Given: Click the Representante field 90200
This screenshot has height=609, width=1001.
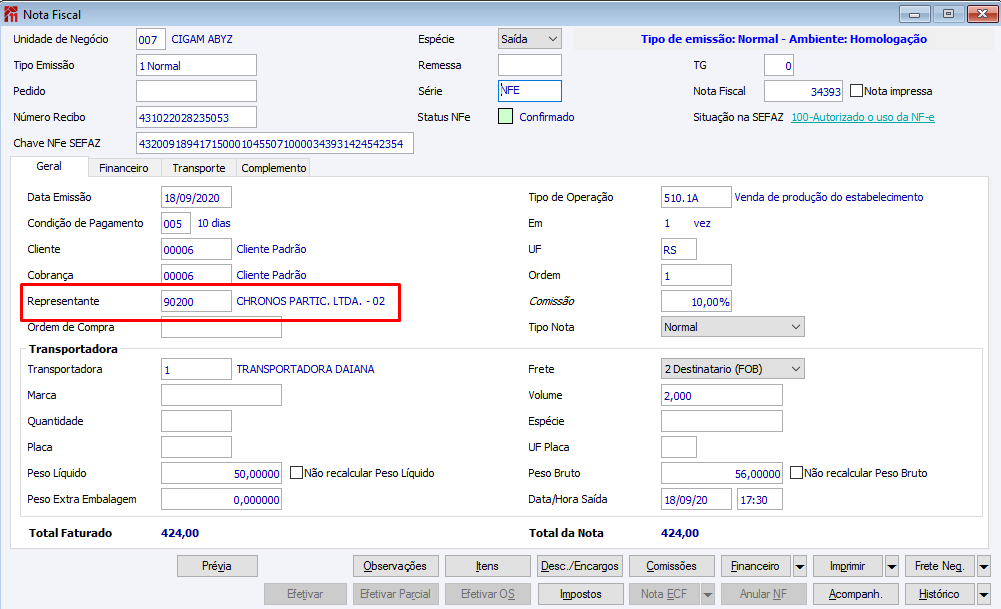Looking at the screenshot, I should (196, 301).
